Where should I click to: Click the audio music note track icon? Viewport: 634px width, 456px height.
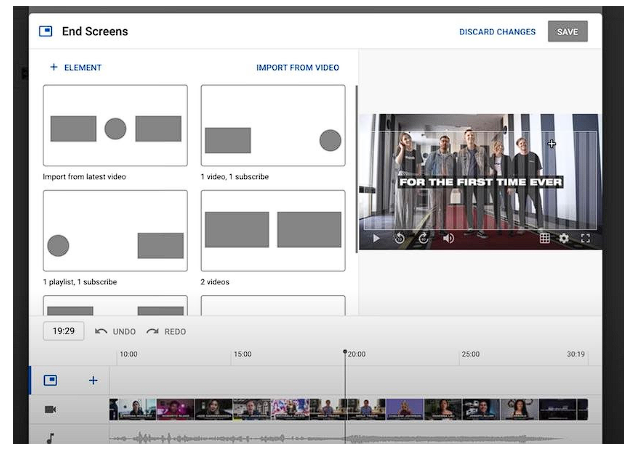click(x=50, y=438)
